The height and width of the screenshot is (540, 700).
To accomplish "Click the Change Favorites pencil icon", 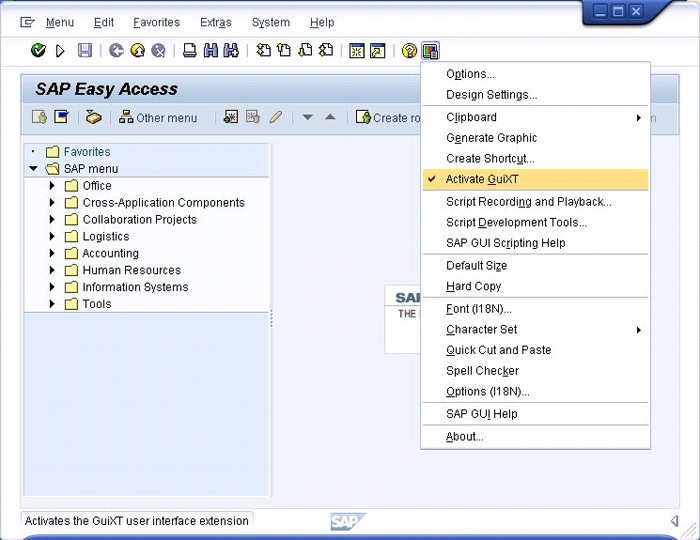I will pyautogui.click(x=276, y=117).
